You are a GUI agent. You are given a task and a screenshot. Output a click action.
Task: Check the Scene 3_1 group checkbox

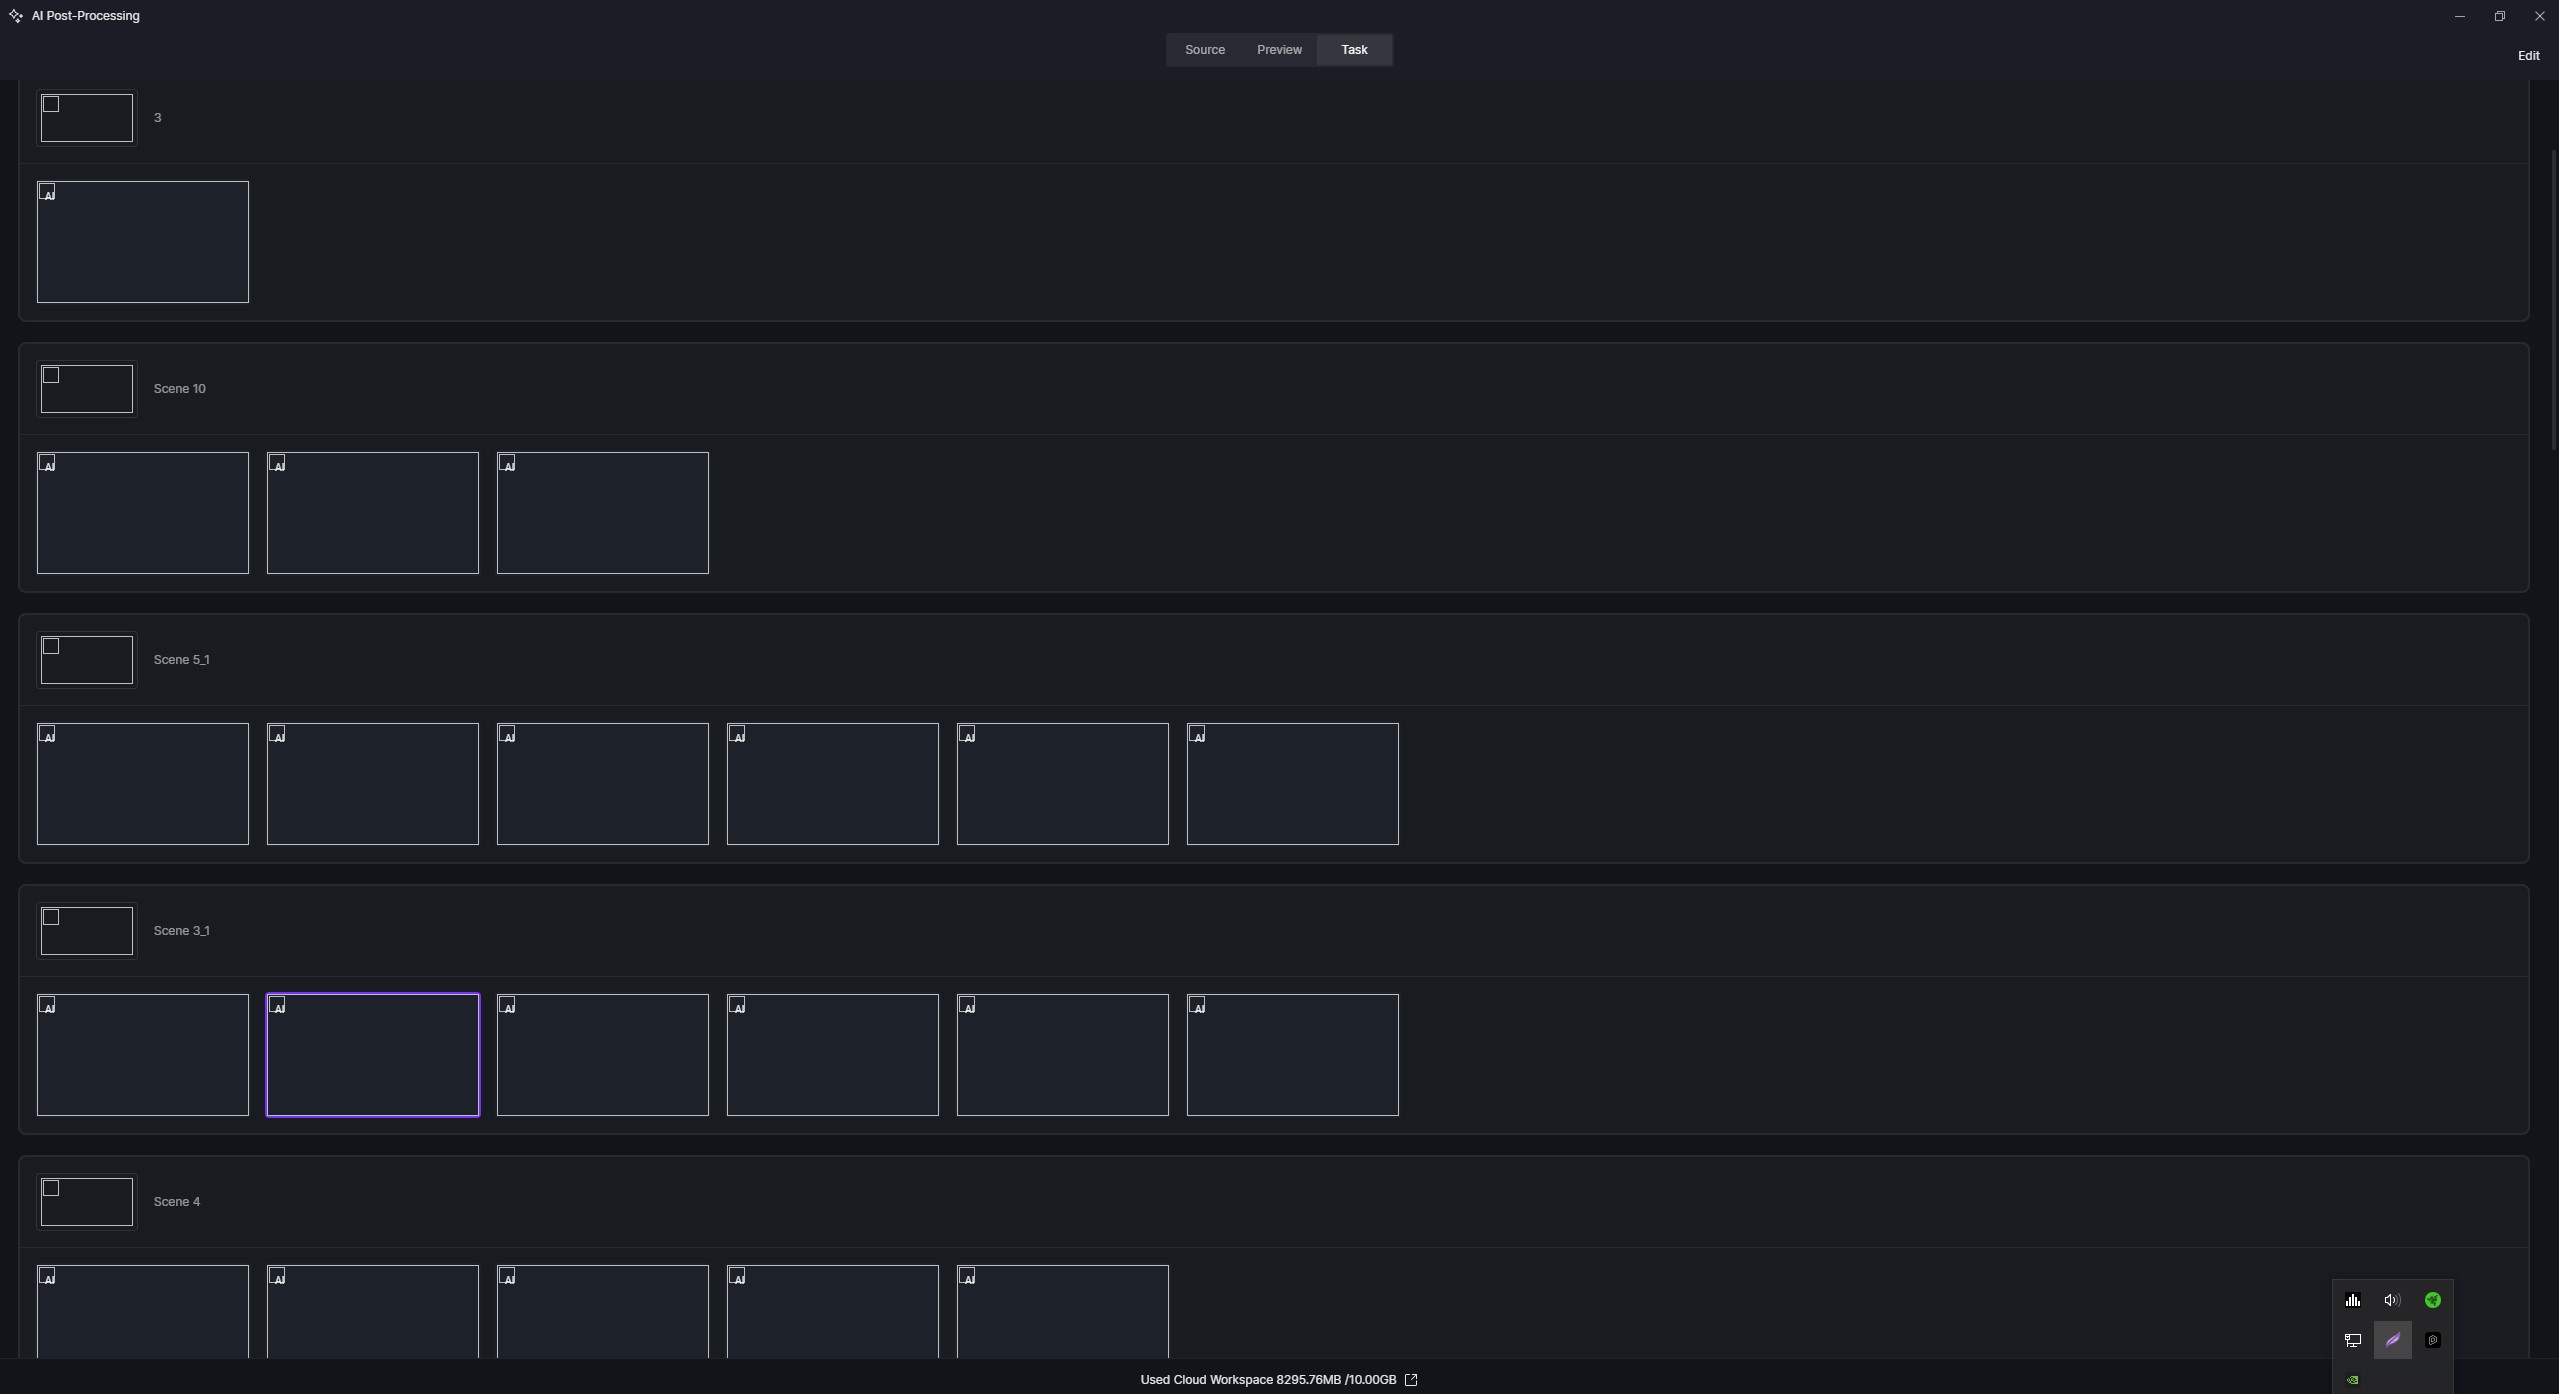click(x=52, y=918)
